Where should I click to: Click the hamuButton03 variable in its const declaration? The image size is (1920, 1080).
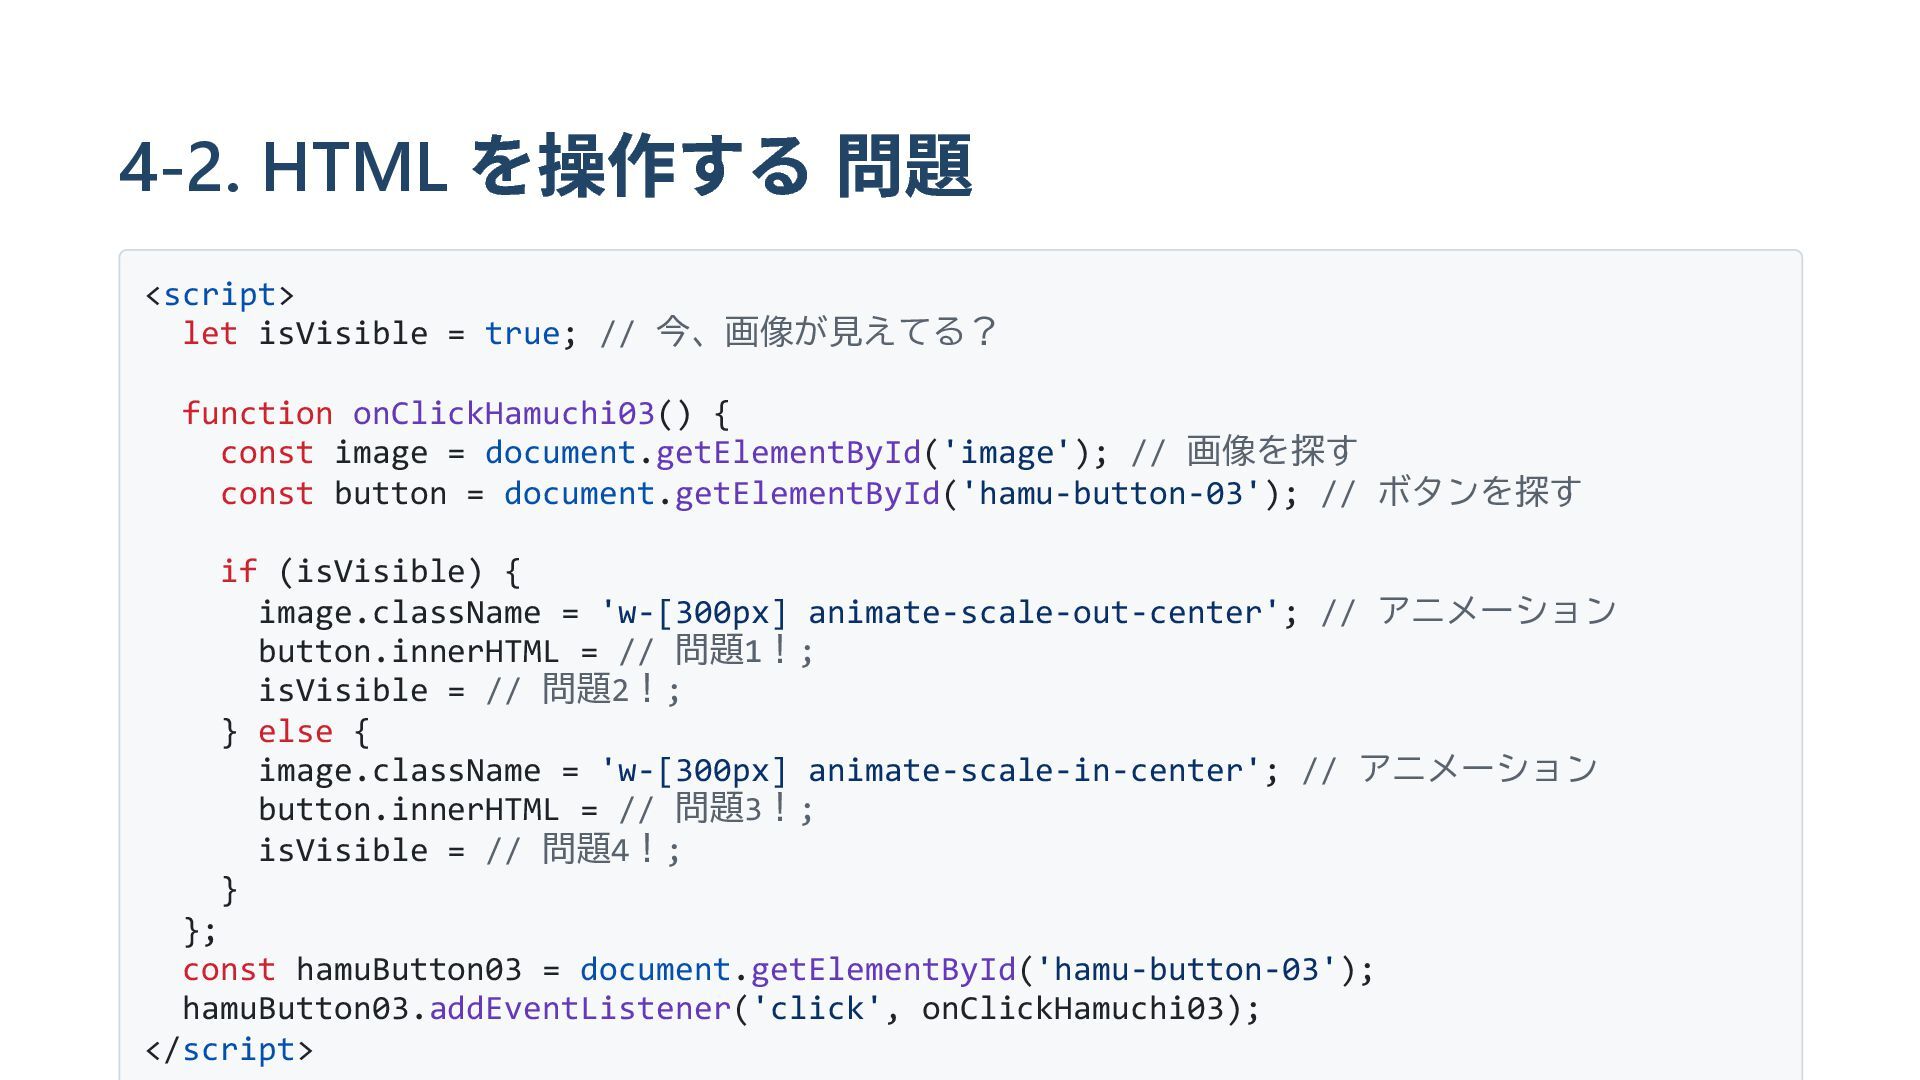pyautogui.click(x=408, y=970)
